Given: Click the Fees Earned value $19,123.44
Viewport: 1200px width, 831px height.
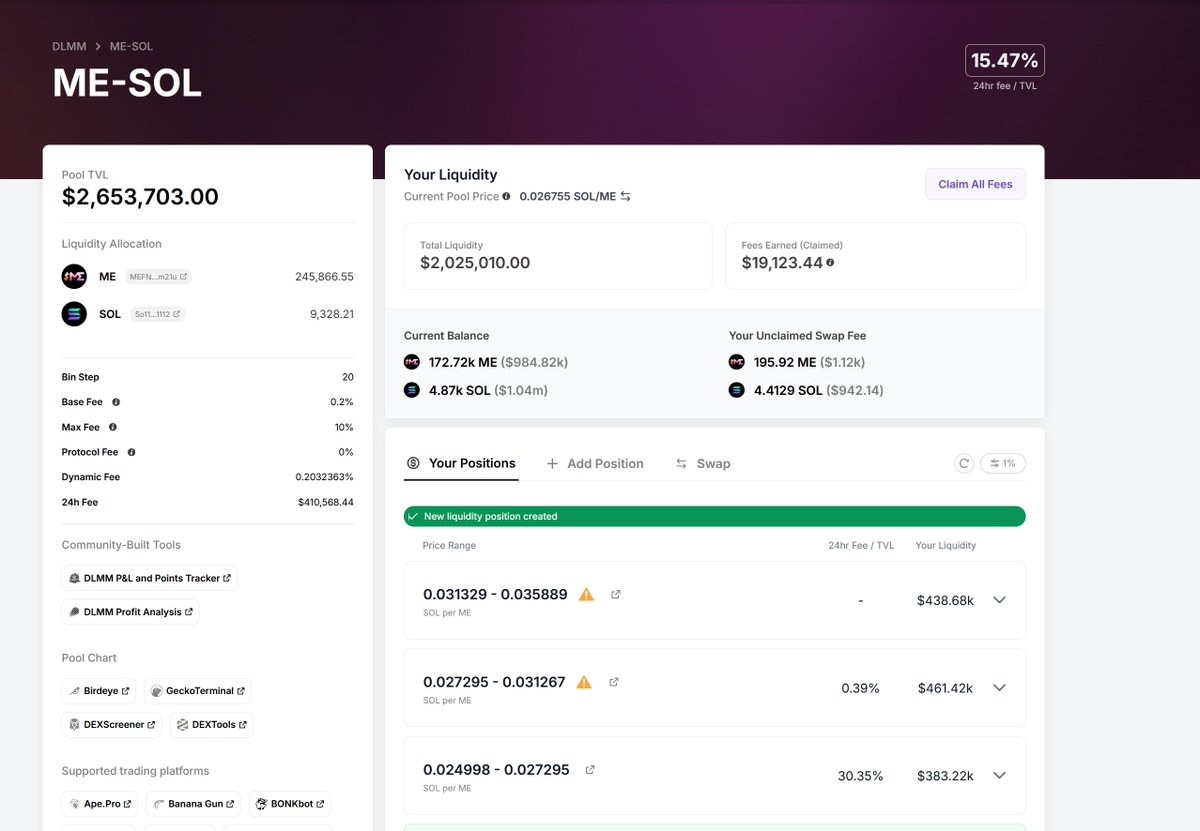Looking at the screenshot, I should (x=782, y=263).
